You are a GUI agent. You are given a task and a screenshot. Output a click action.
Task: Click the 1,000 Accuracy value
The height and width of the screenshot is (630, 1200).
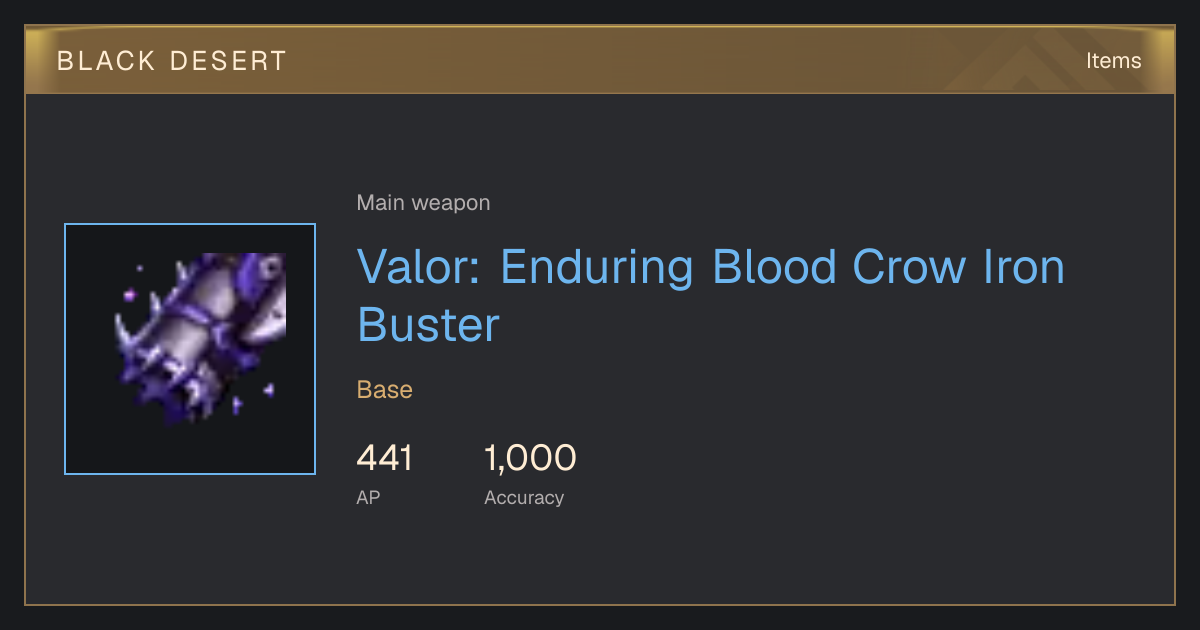pos(530,458)
